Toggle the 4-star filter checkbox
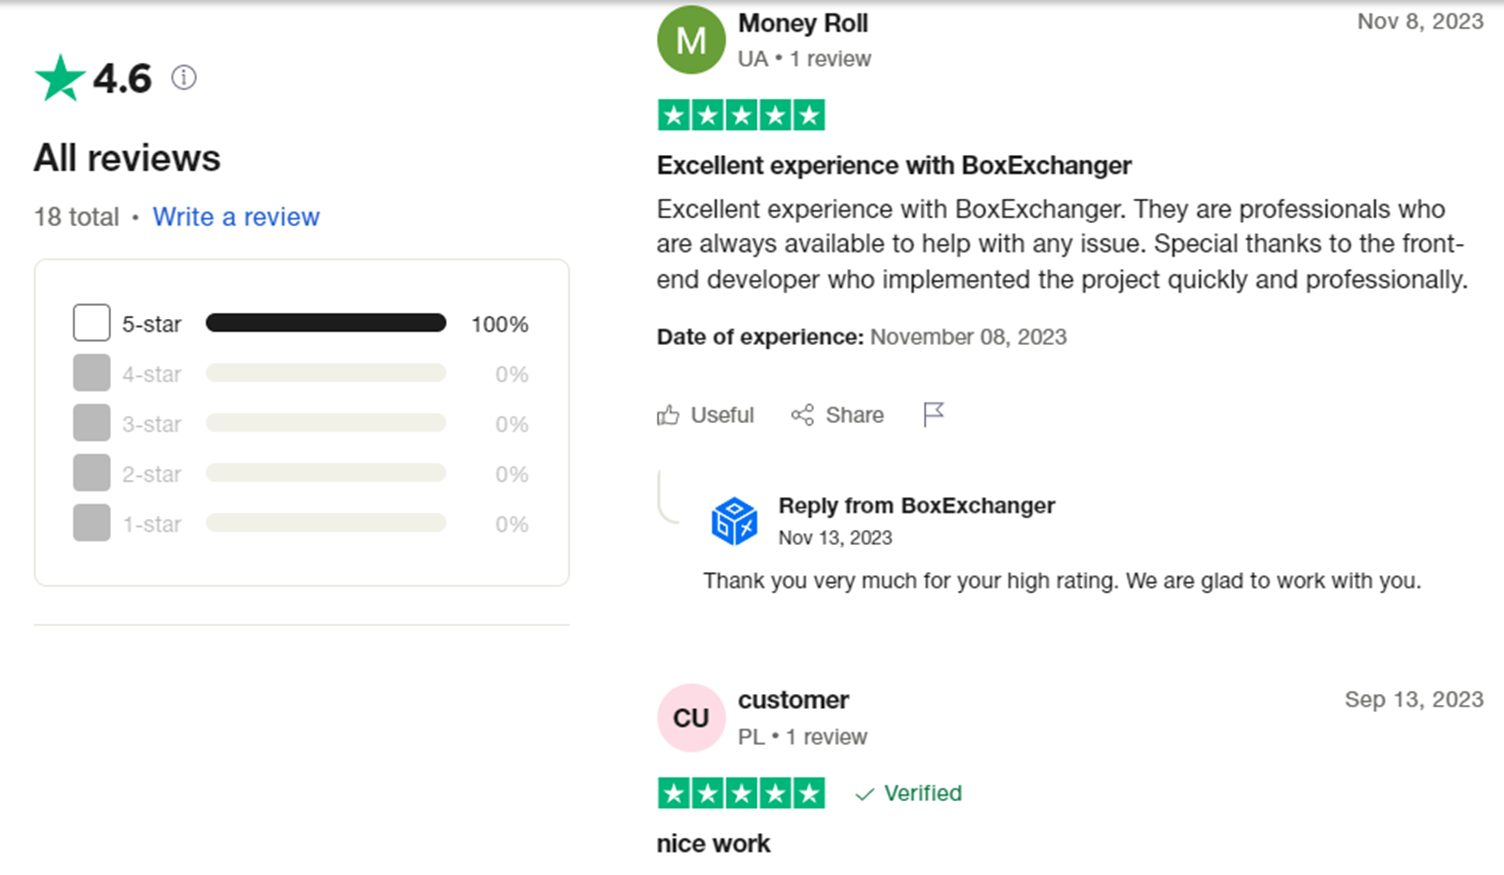Viewport: 1504px width, 875px height. 91,373
